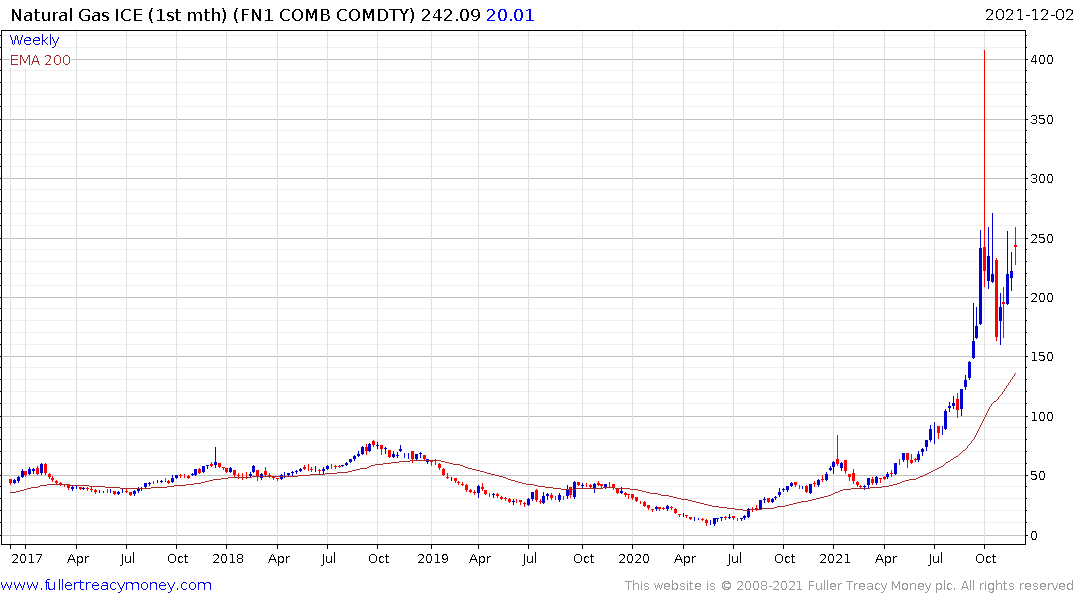The image size is (1075, 600).
Task: Click the 2020 year label on time axis
Action: click(633, 558)
